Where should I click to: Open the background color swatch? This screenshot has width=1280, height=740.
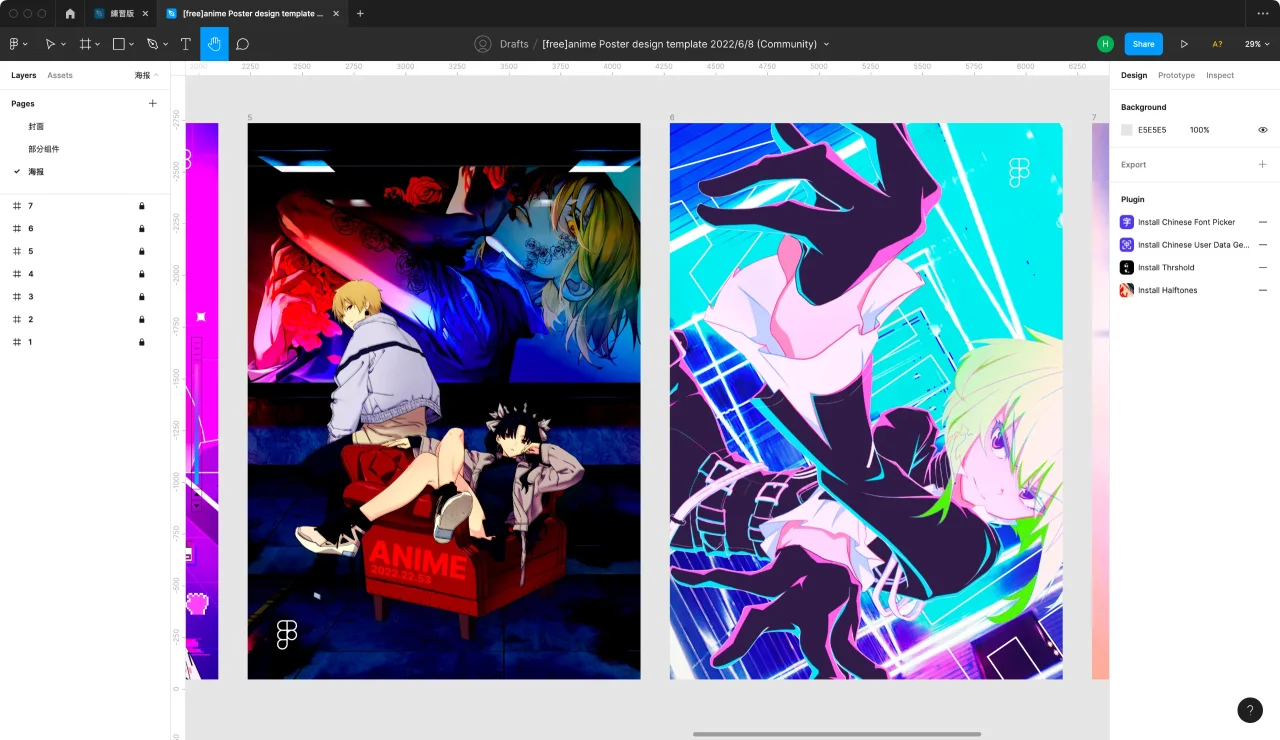[x=1127, y=130]
